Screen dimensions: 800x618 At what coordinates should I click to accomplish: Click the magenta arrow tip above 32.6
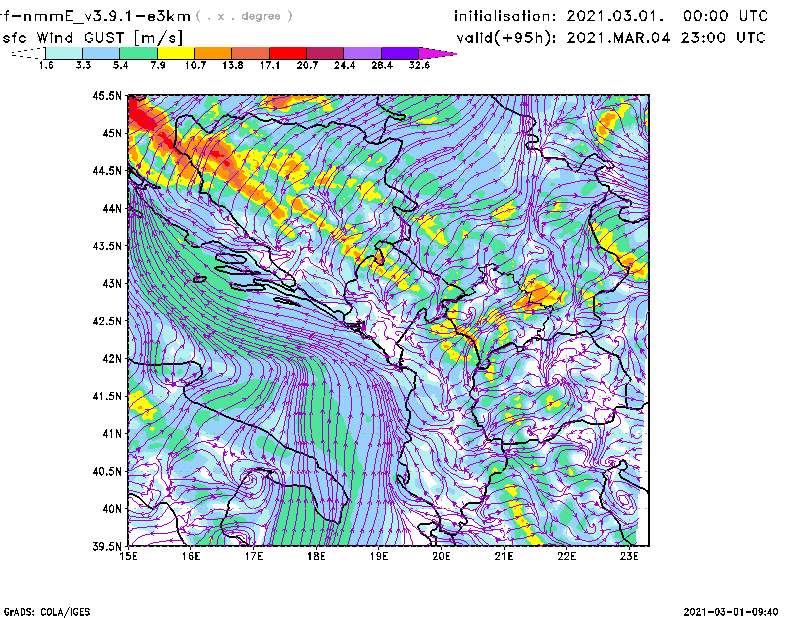(x=437, y=53)
